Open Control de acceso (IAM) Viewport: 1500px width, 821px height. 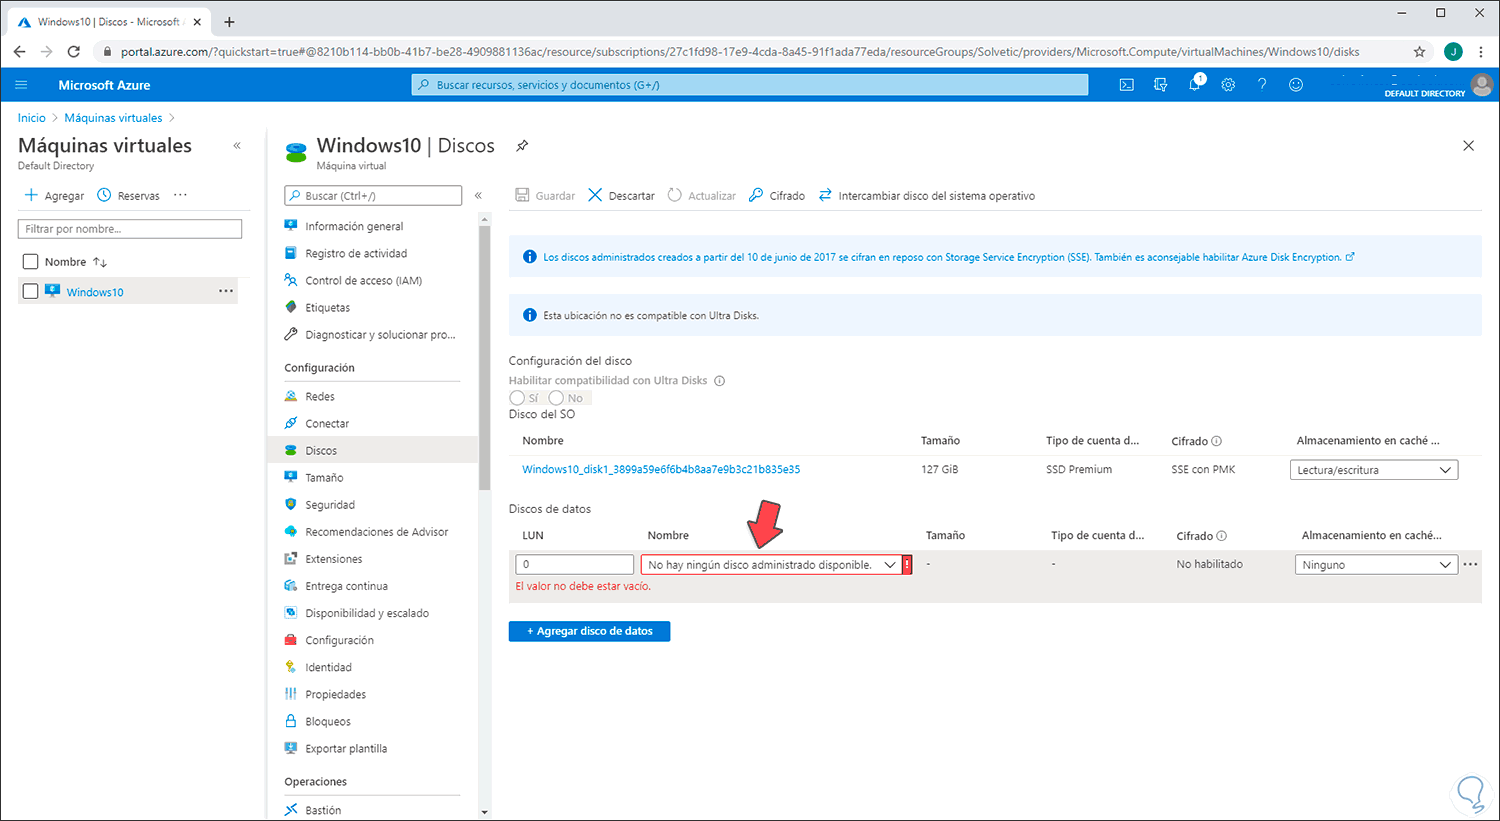coord(363,281)
